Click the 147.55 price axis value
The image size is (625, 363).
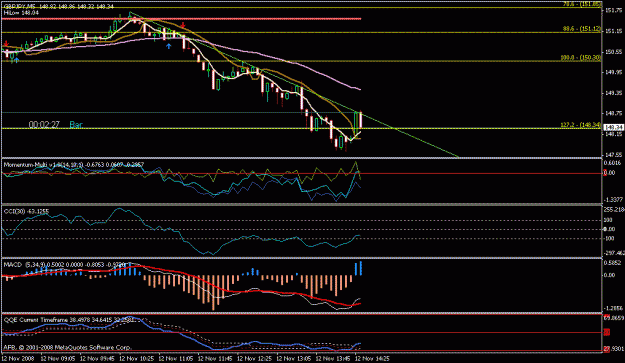pyautogui.click(x=613, y=154)
